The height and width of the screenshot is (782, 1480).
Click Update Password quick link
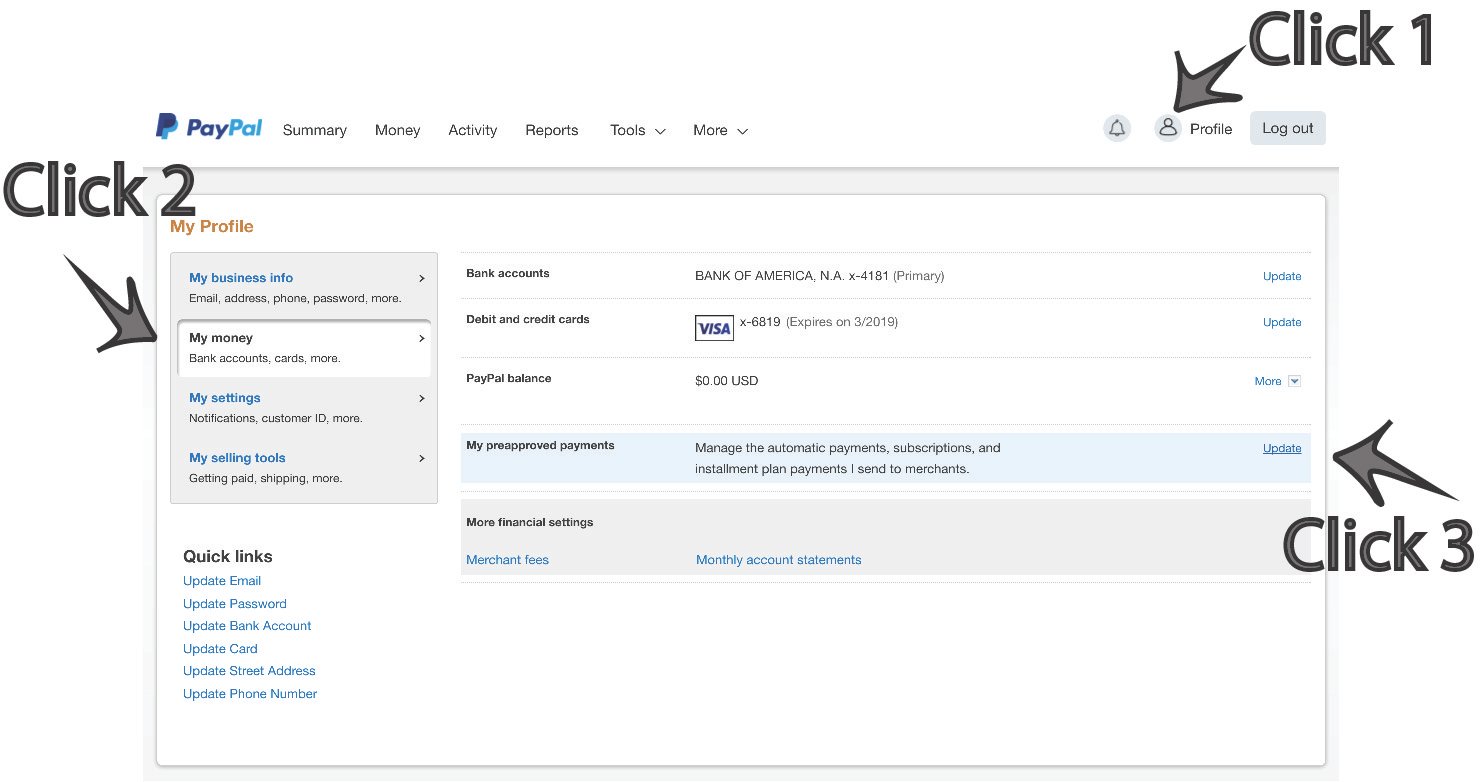tap(235, 604)
